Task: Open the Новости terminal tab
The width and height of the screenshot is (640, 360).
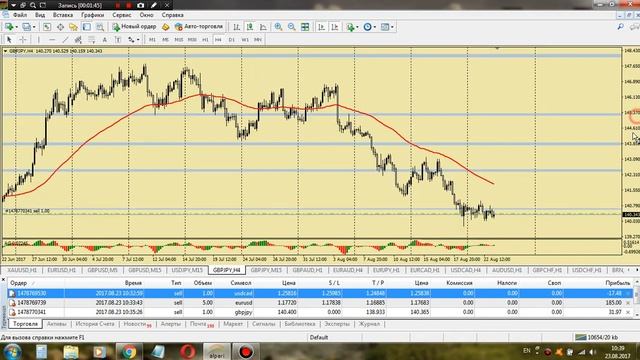Action: [x=137, y=324]
